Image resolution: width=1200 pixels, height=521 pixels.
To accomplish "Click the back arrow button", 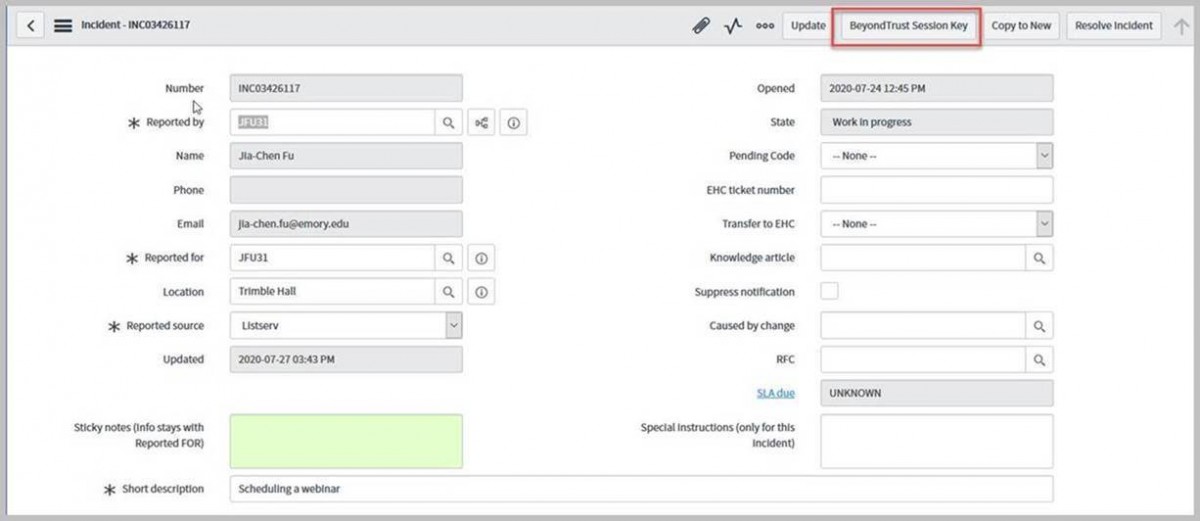I will pos(32,25).
